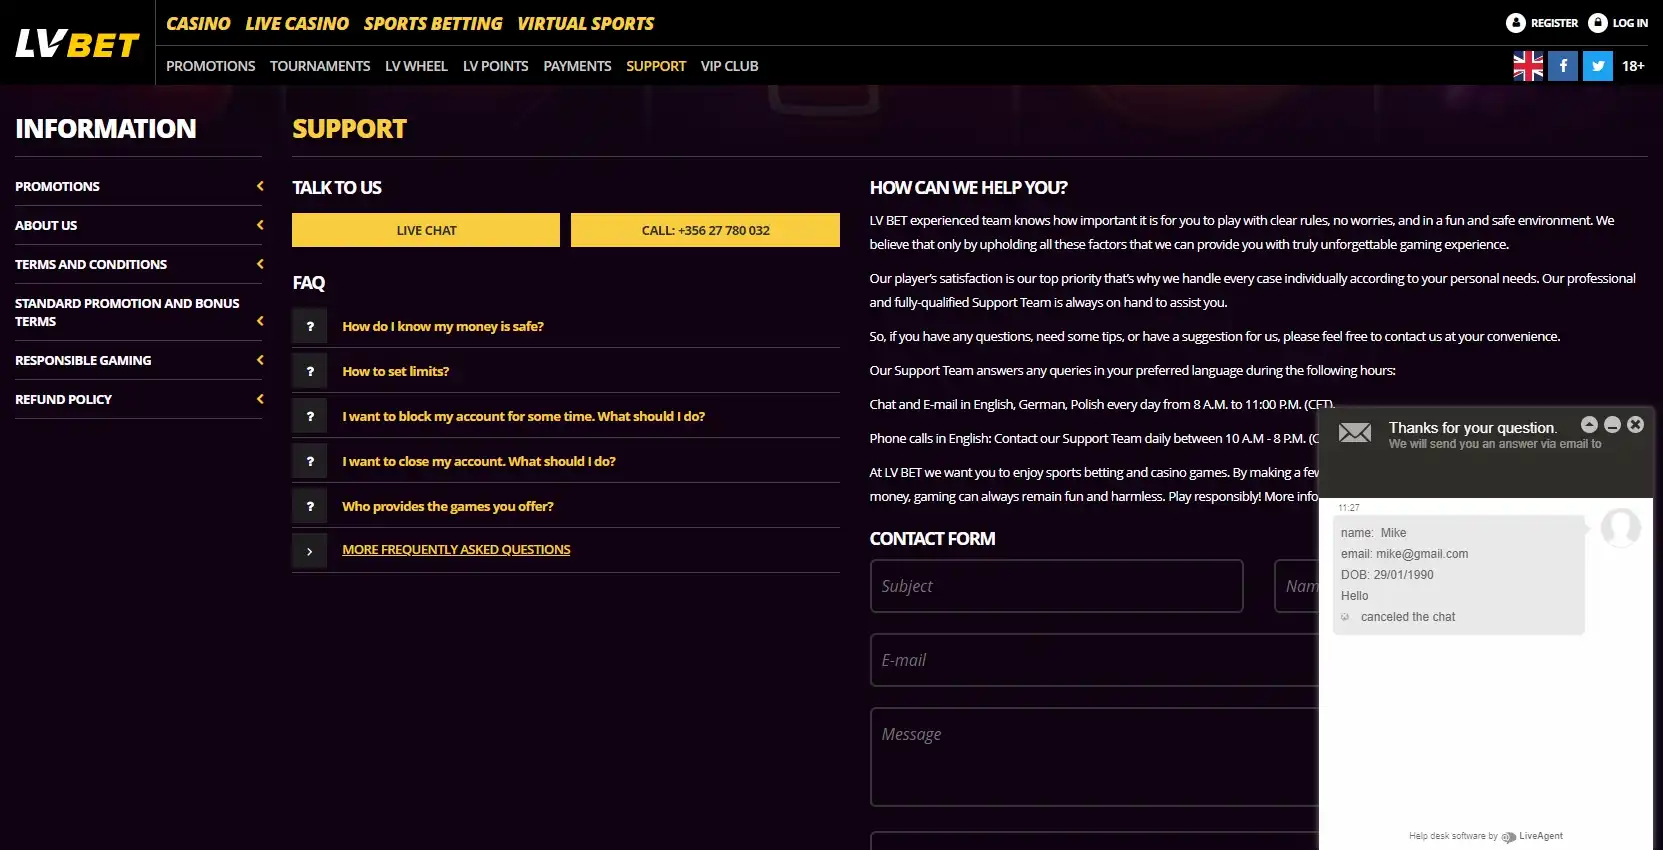
Task: Go to Virtual Sports section
Action: tap(586, 23)
